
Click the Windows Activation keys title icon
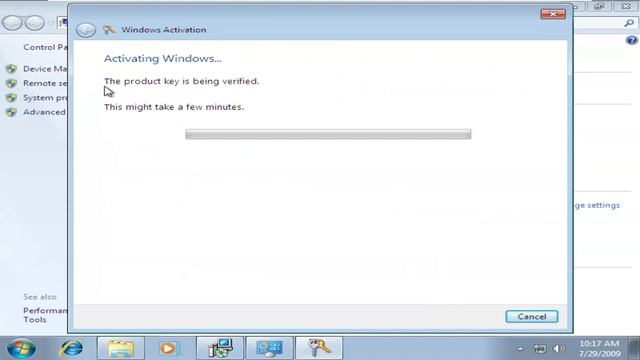tap(109, 30)
